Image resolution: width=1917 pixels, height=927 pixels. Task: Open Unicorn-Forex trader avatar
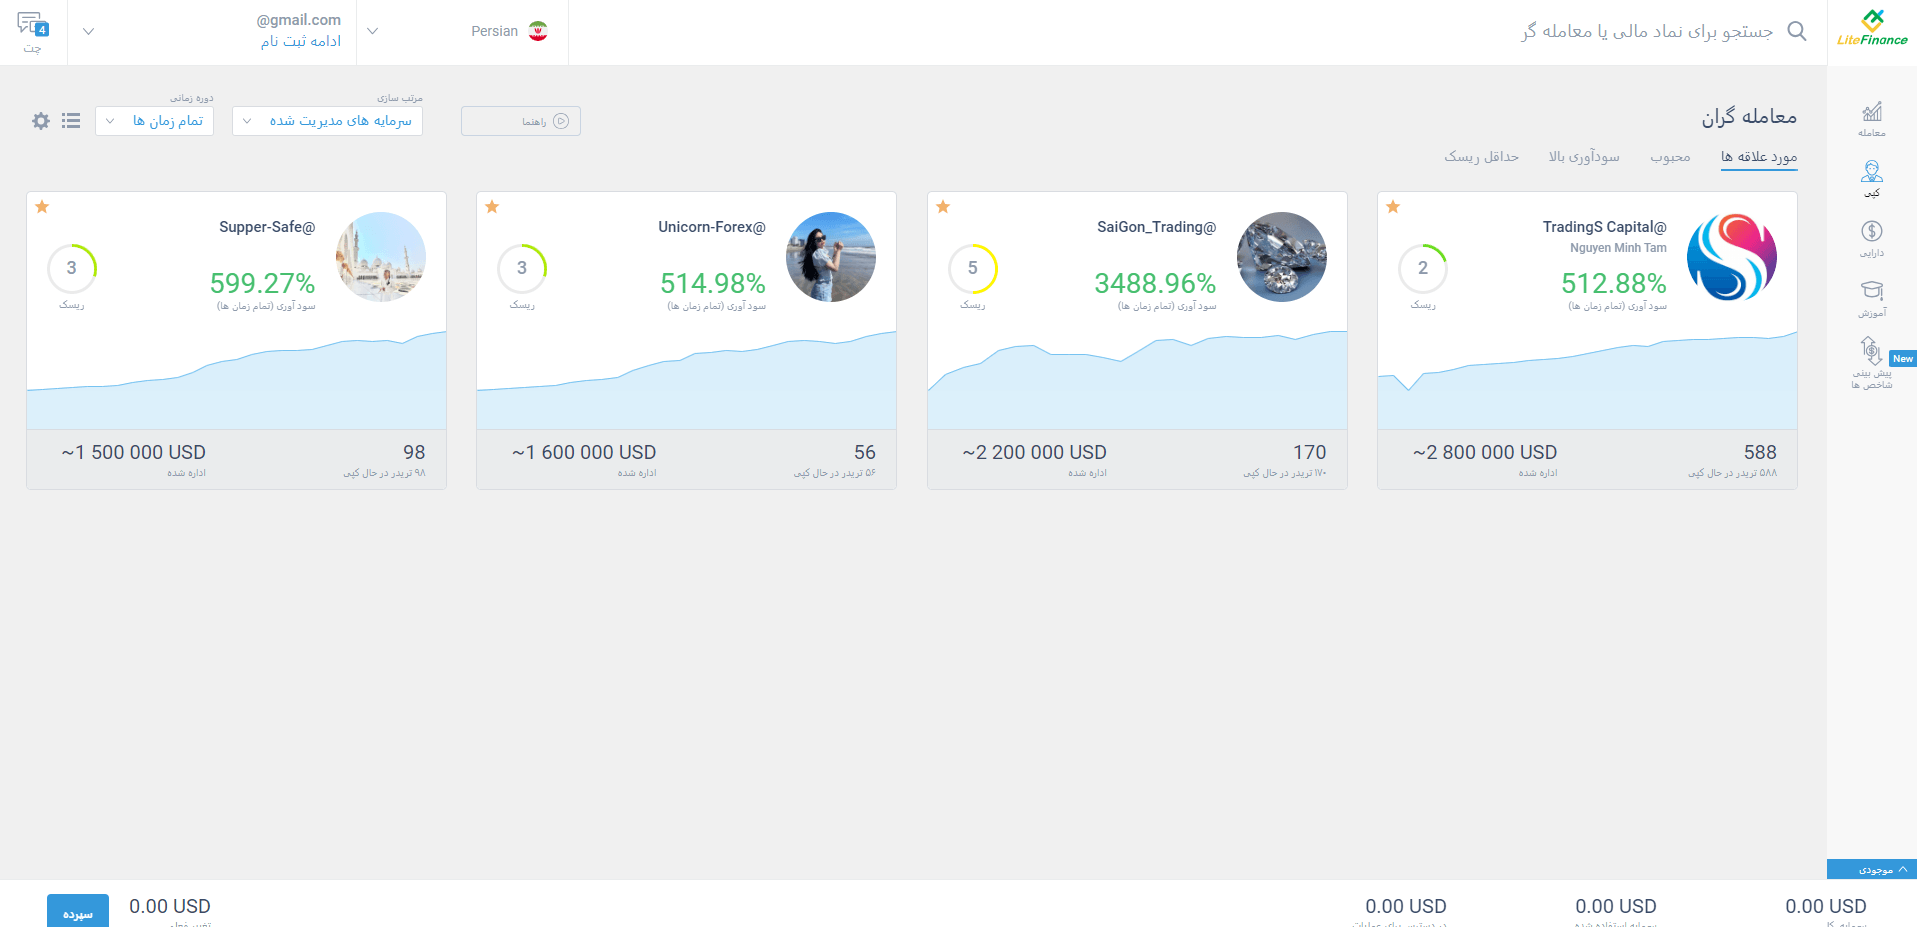[831, 257]
